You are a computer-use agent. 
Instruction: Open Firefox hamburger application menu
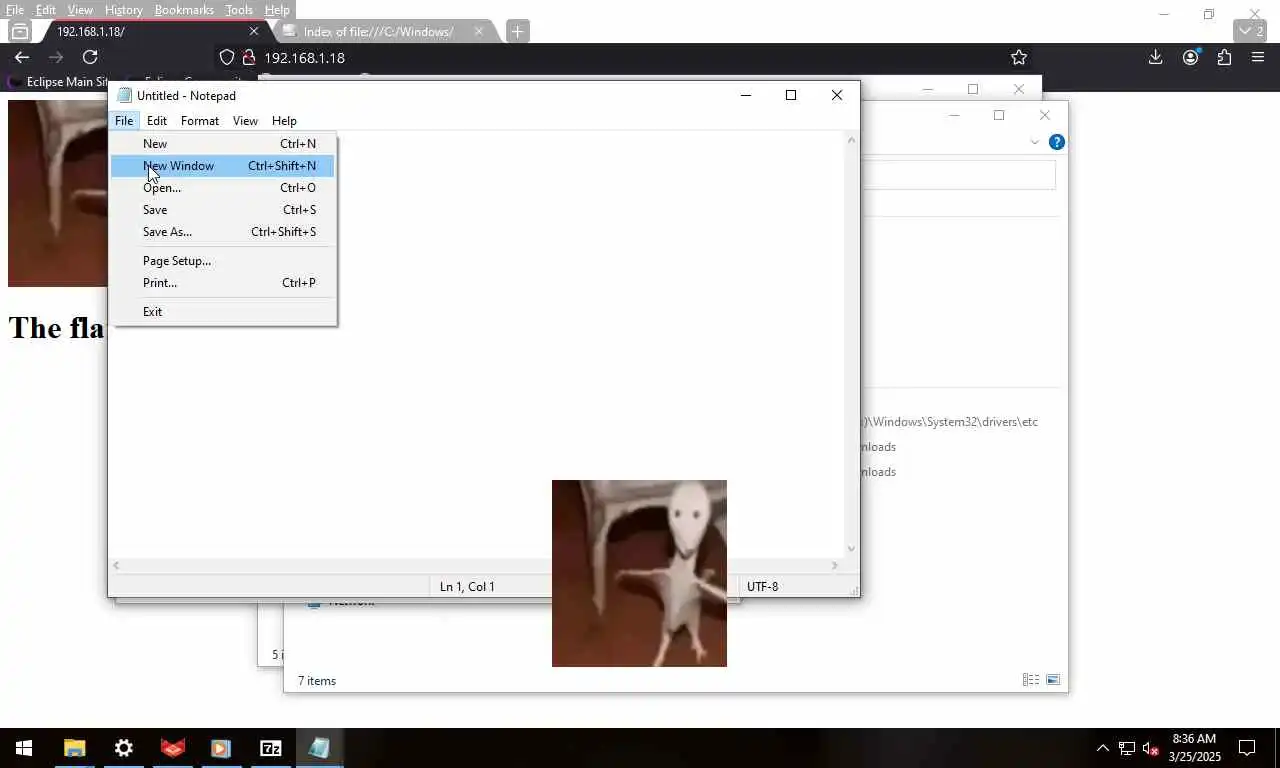(x=1258, y=58)
